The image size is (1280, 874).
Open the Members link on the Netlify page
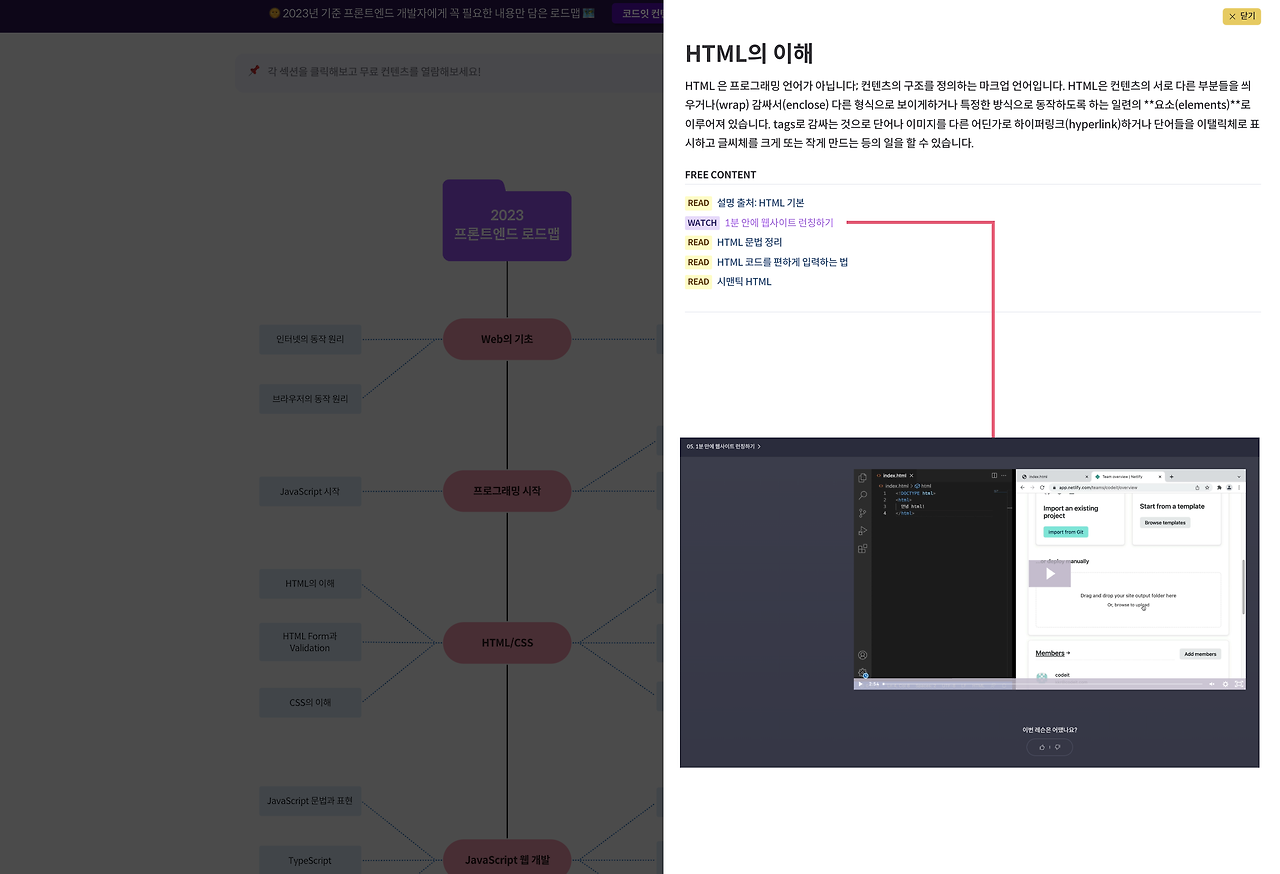click(1050, 653)
